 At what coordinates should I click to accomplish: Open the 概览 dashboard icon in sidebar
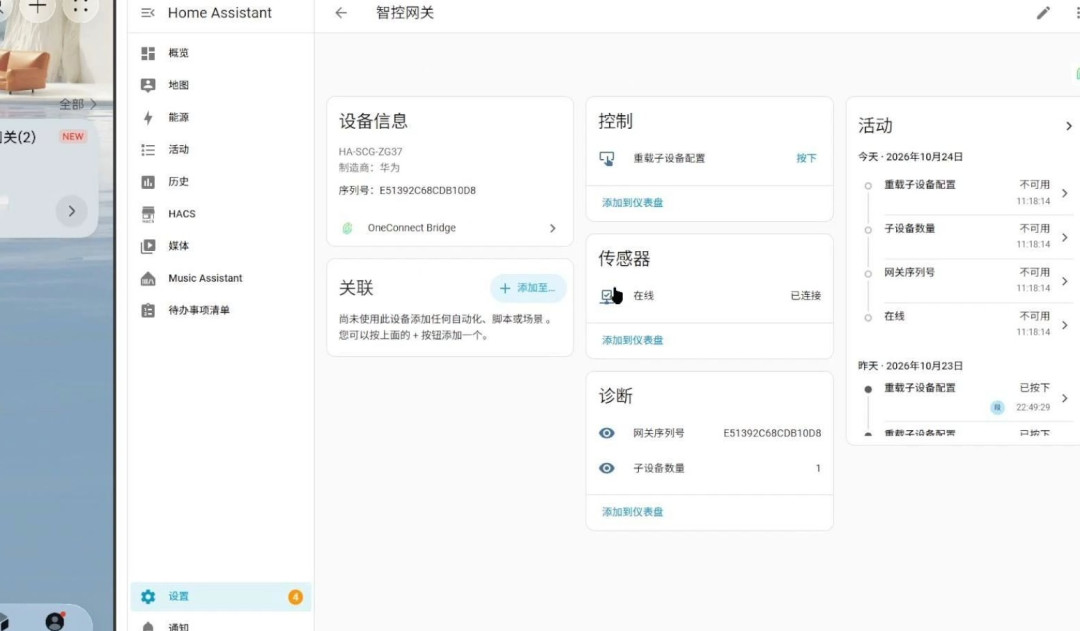pyautogui.click(x=148, y=53)
